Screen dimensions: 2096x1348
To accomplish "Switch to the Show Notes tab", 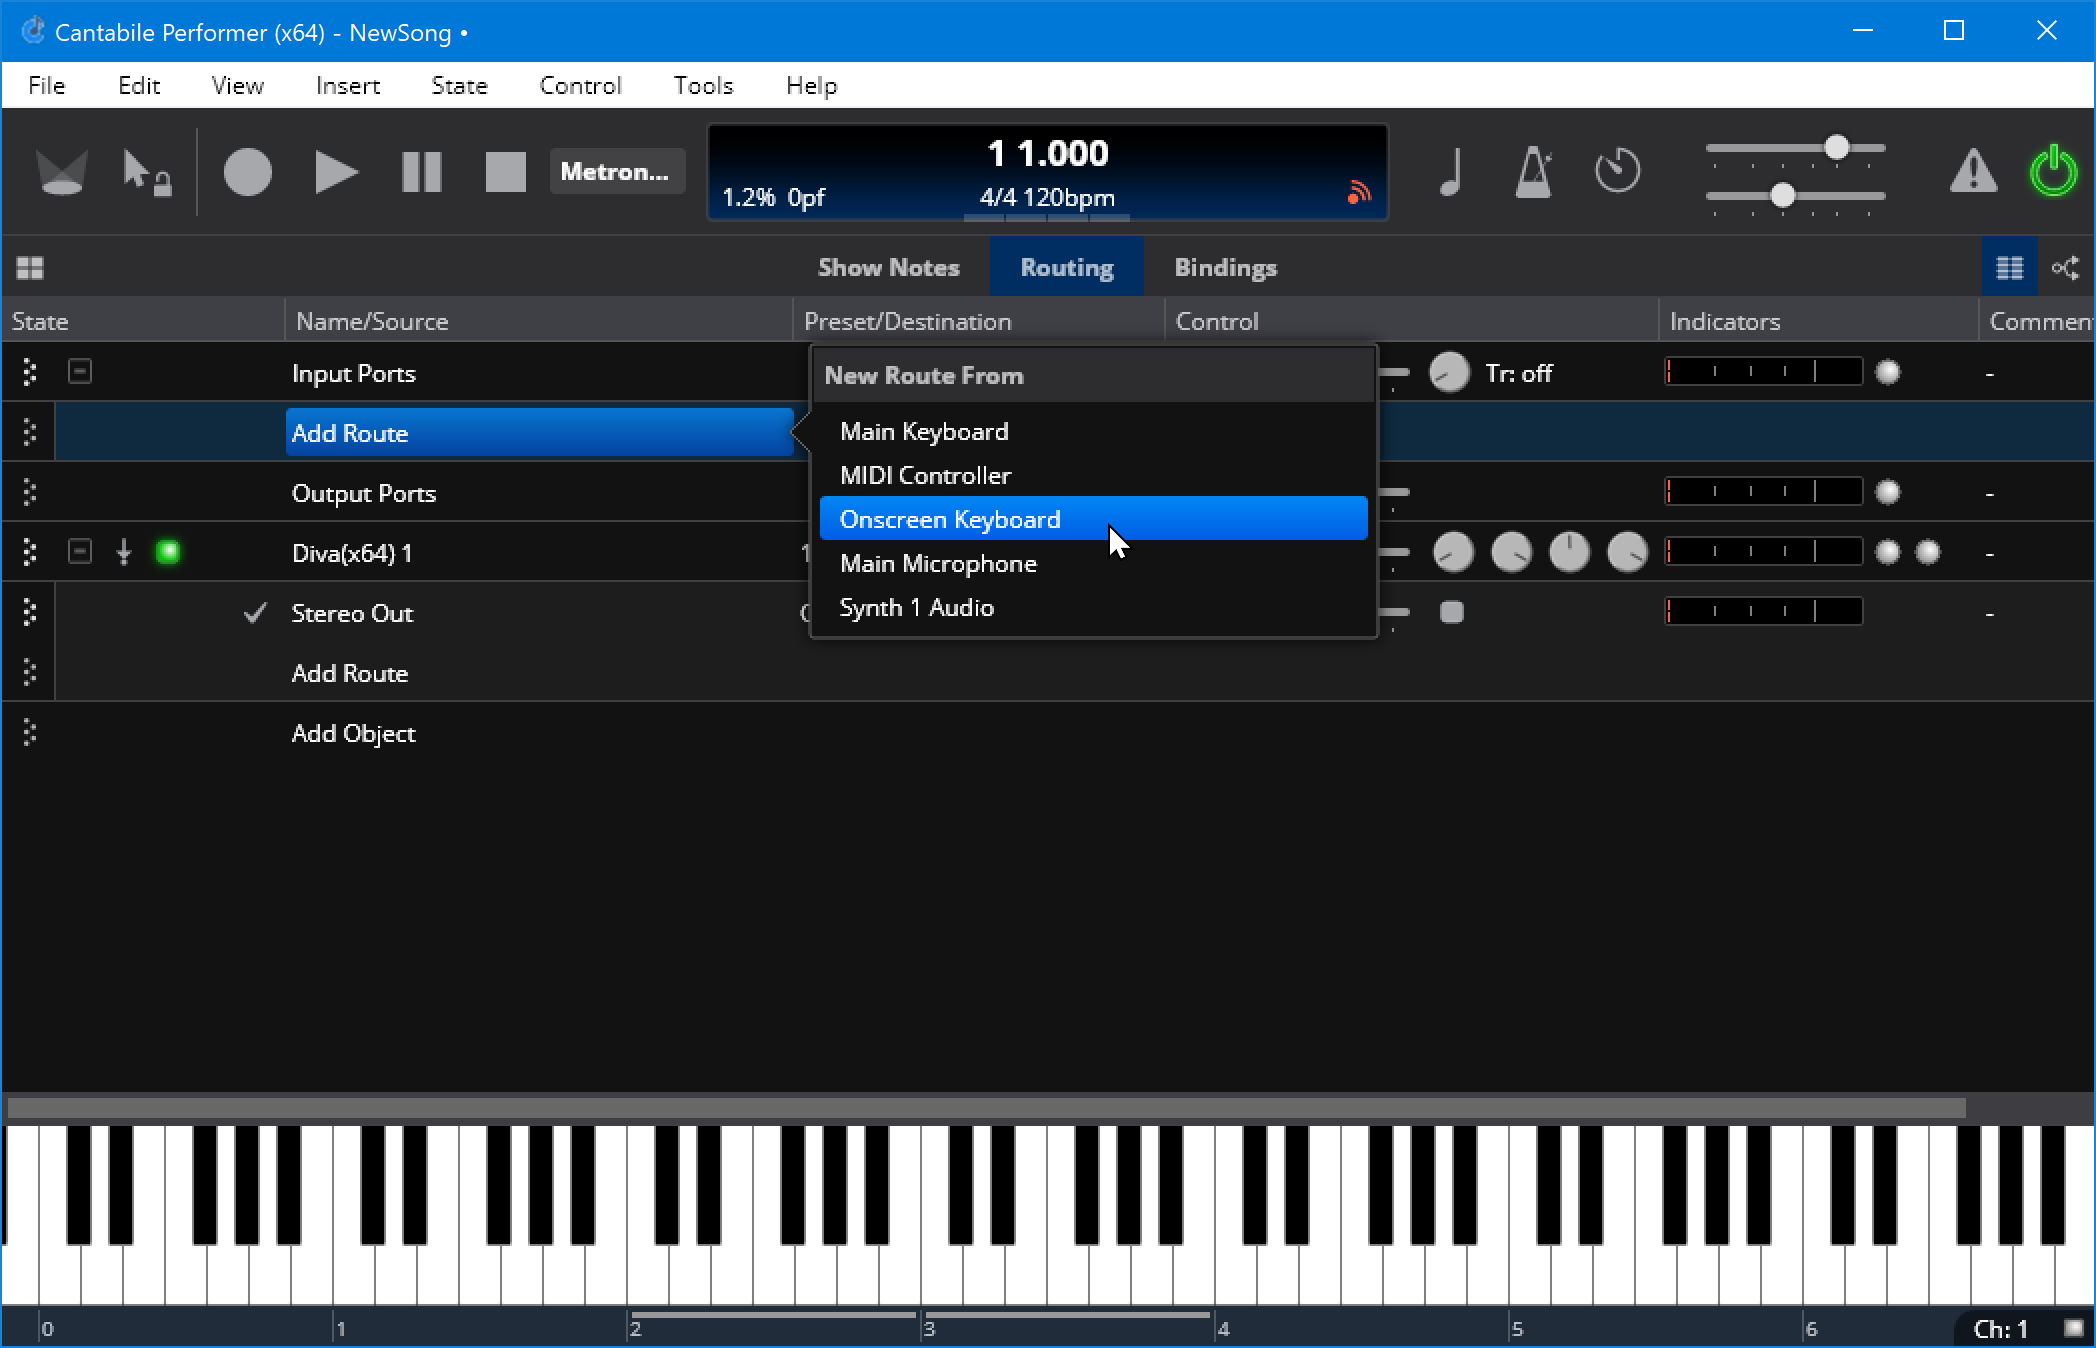I will [x=888, y=268].
